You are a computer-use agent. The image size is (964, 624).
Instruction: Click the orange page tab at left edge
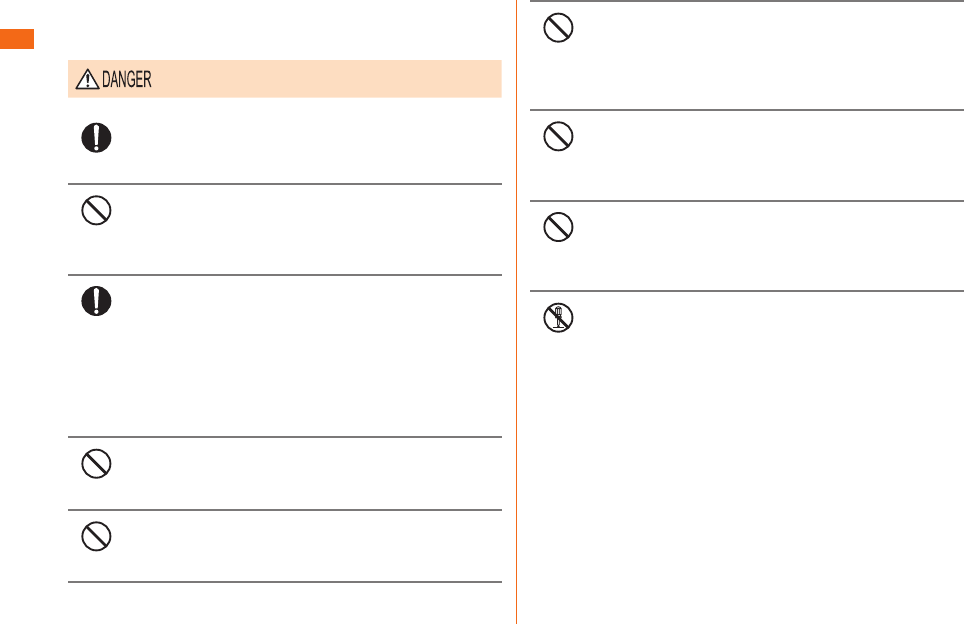tap(17, 39)
